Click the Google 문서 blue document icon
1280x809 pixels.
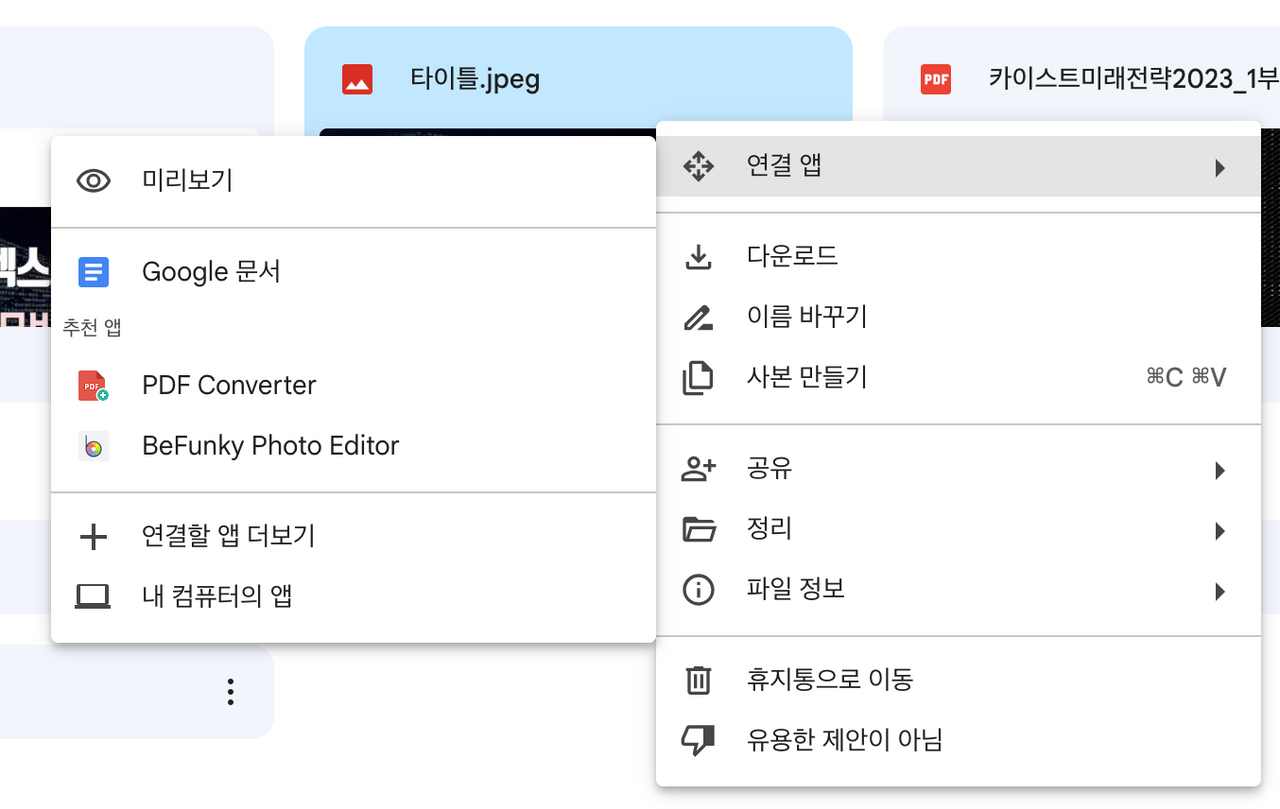click(93, 271)
